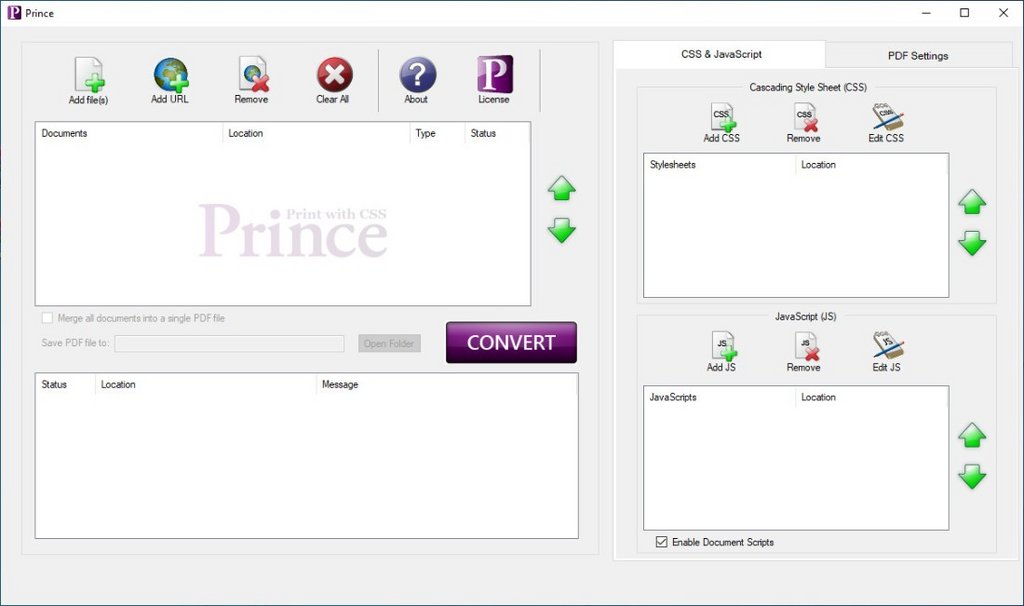This screenshot has width=1024, height=606.
Task: Click Remove icon in JavaScript section
Action: pos(806,346)
